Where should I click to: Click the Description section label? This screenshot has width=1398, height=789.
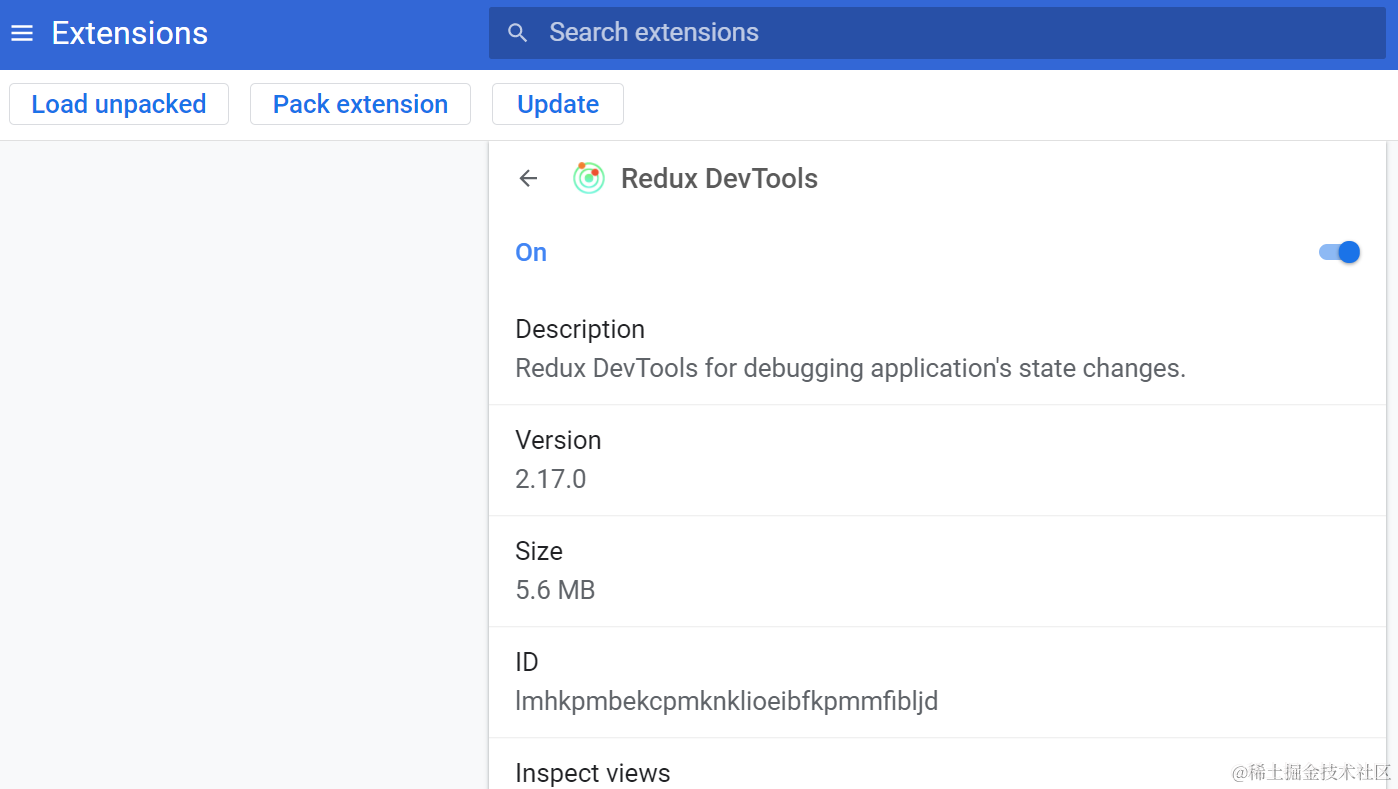point(580,329)
